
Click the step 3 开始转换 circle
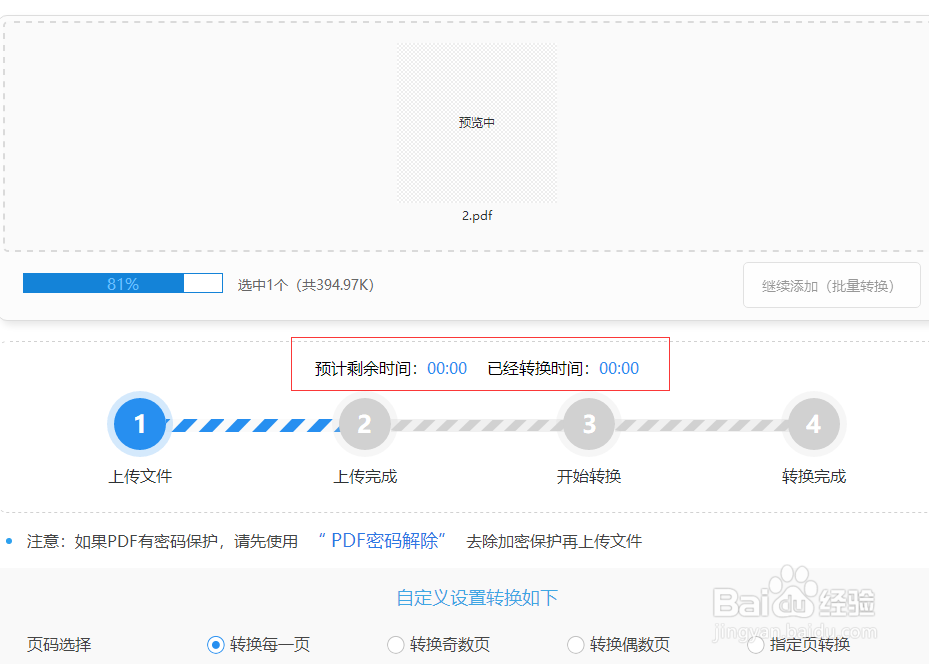point(588,424)
